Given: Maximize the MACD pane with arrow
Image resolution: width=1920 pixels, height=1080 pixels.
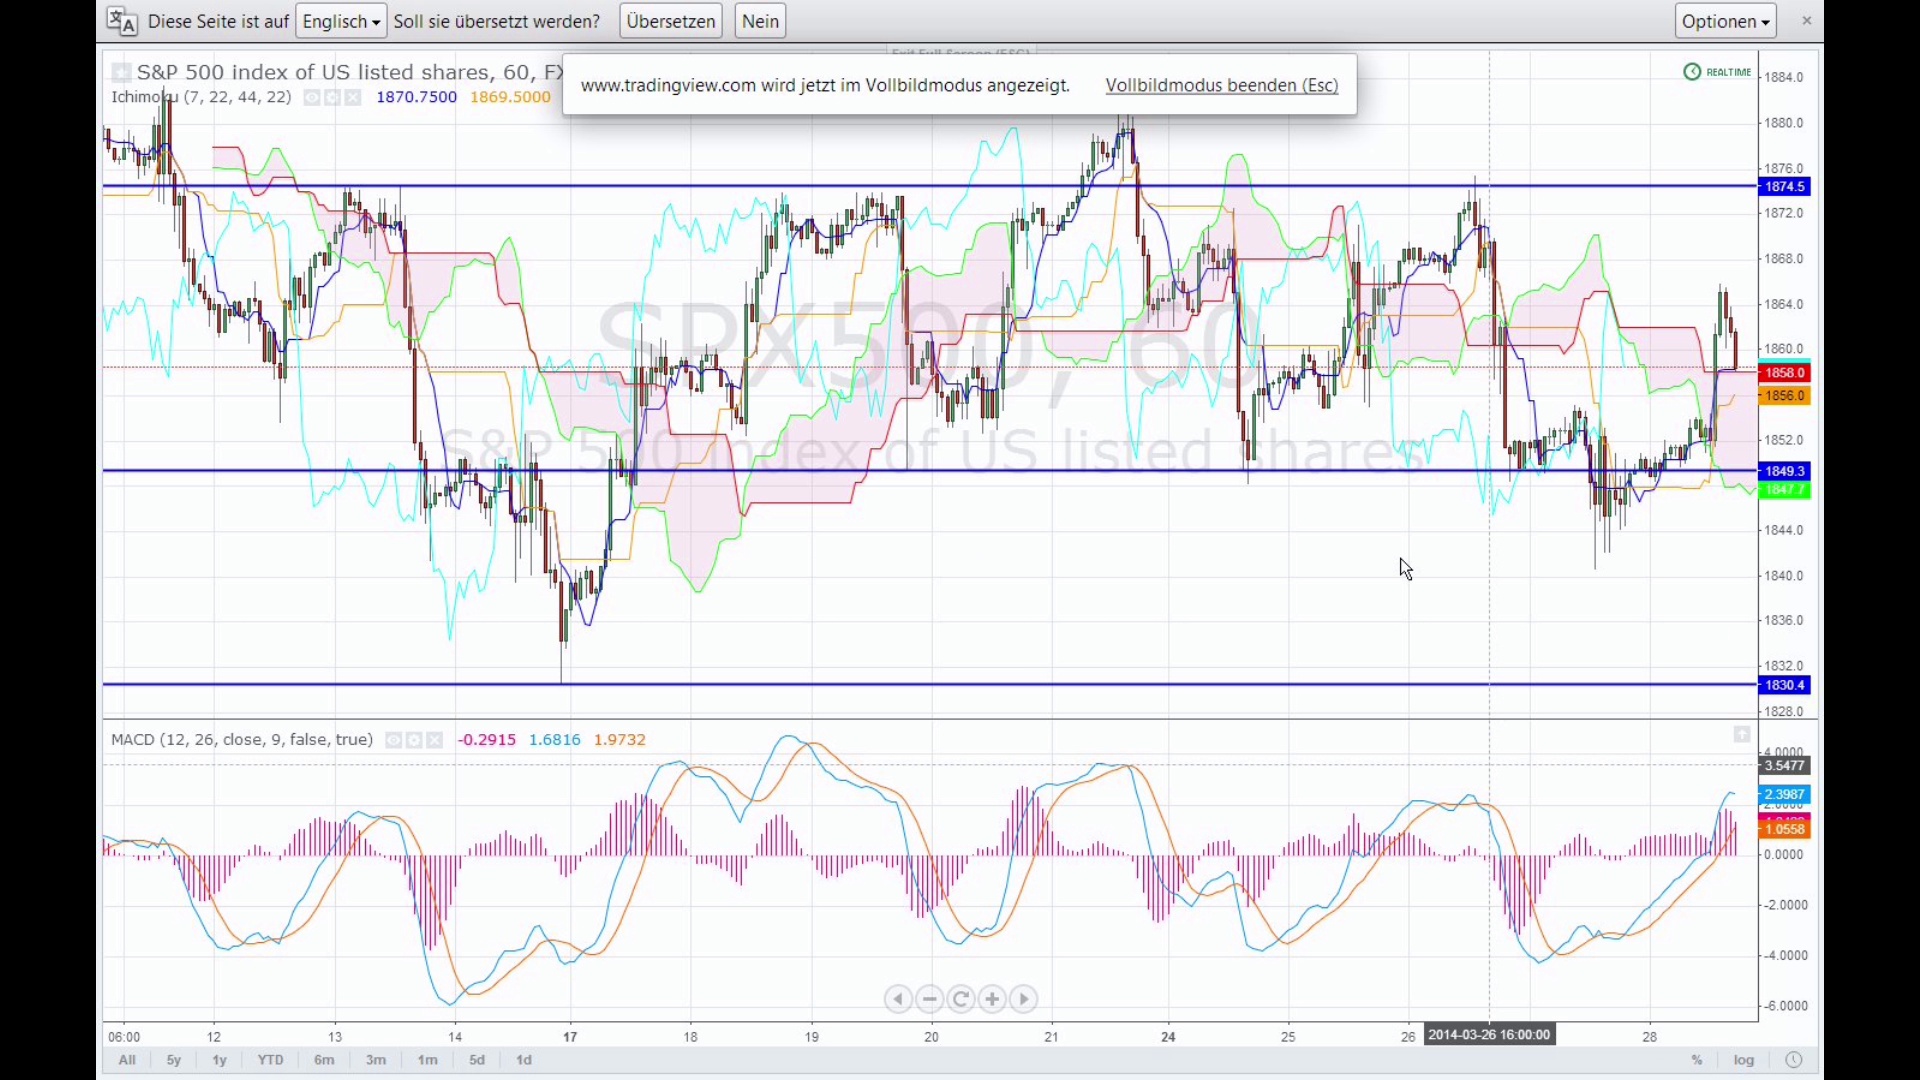Looking at the screenshot, I should point(1742,735).
